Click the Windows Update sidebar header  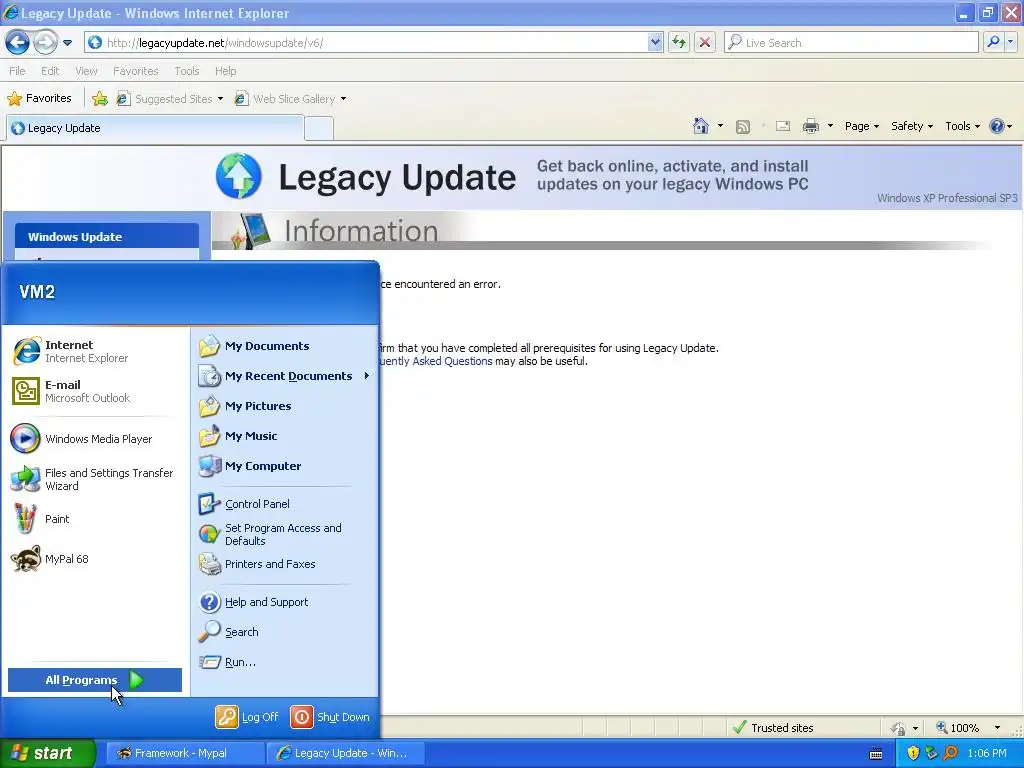107,236
